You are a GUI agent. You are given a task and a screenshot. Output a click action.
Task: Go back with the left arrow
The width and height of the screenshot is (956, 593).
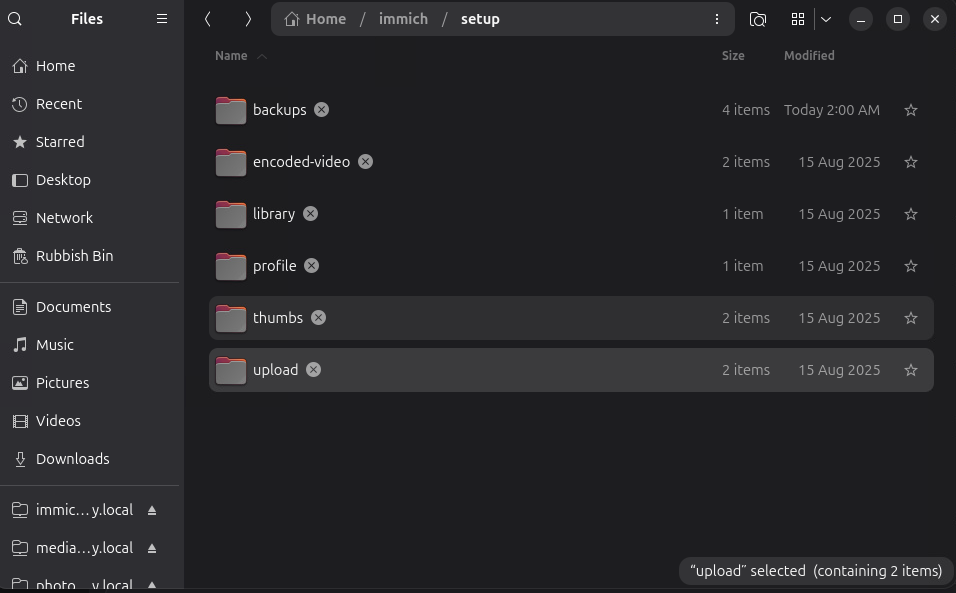pyautogui.click(x=208, y=19)
